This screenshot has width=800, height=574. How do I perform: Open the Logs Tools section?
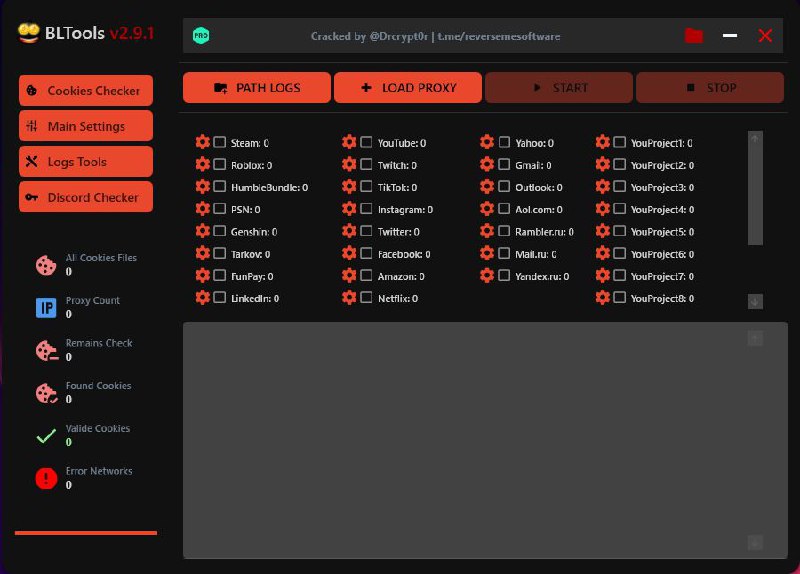pyautogui.click(x=86, y=162)
